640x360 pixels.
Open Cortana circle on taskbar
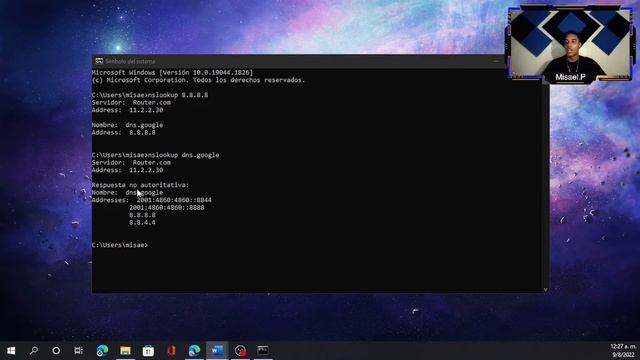coord(56,350)
